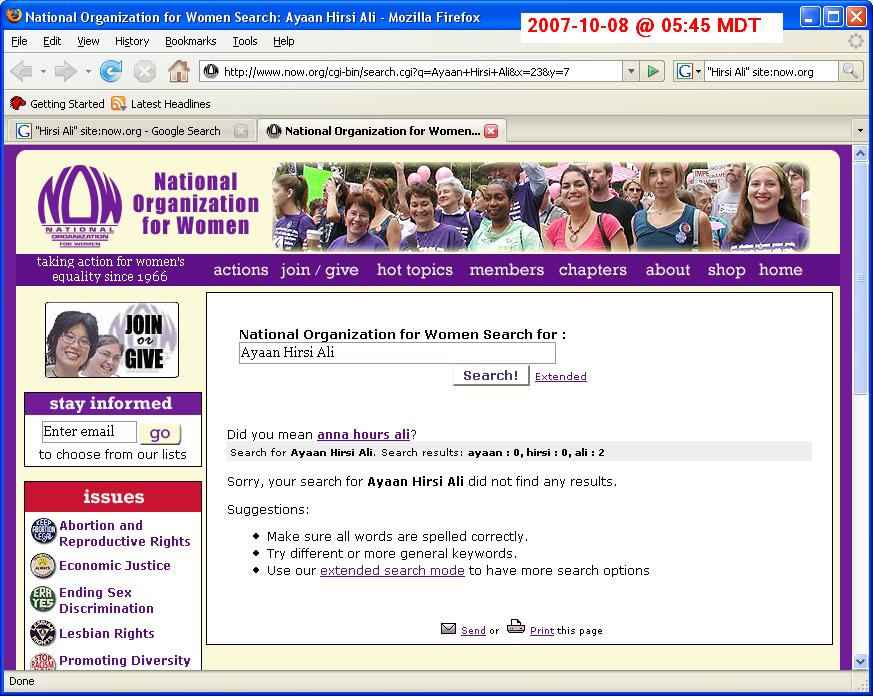Open the Getting Started bookmark
The height and width of the screenshot is (697, 873).
point(57,104)
